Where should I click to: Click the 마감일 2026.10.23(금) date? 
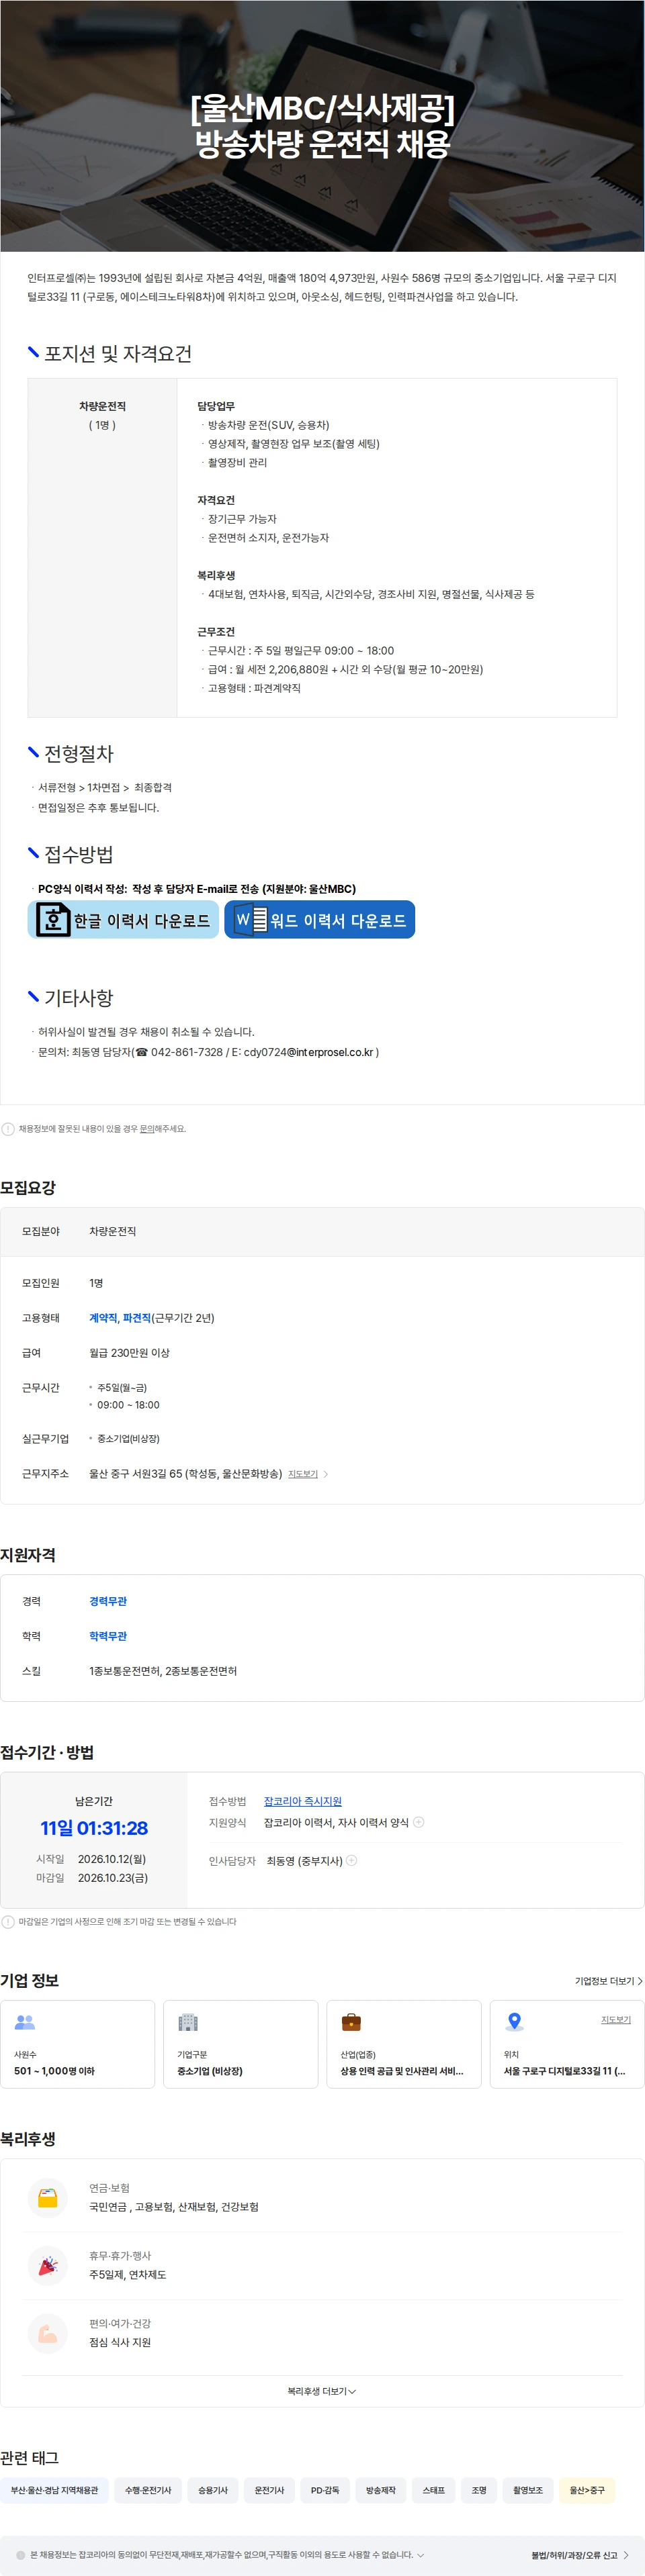point(113,1878)
